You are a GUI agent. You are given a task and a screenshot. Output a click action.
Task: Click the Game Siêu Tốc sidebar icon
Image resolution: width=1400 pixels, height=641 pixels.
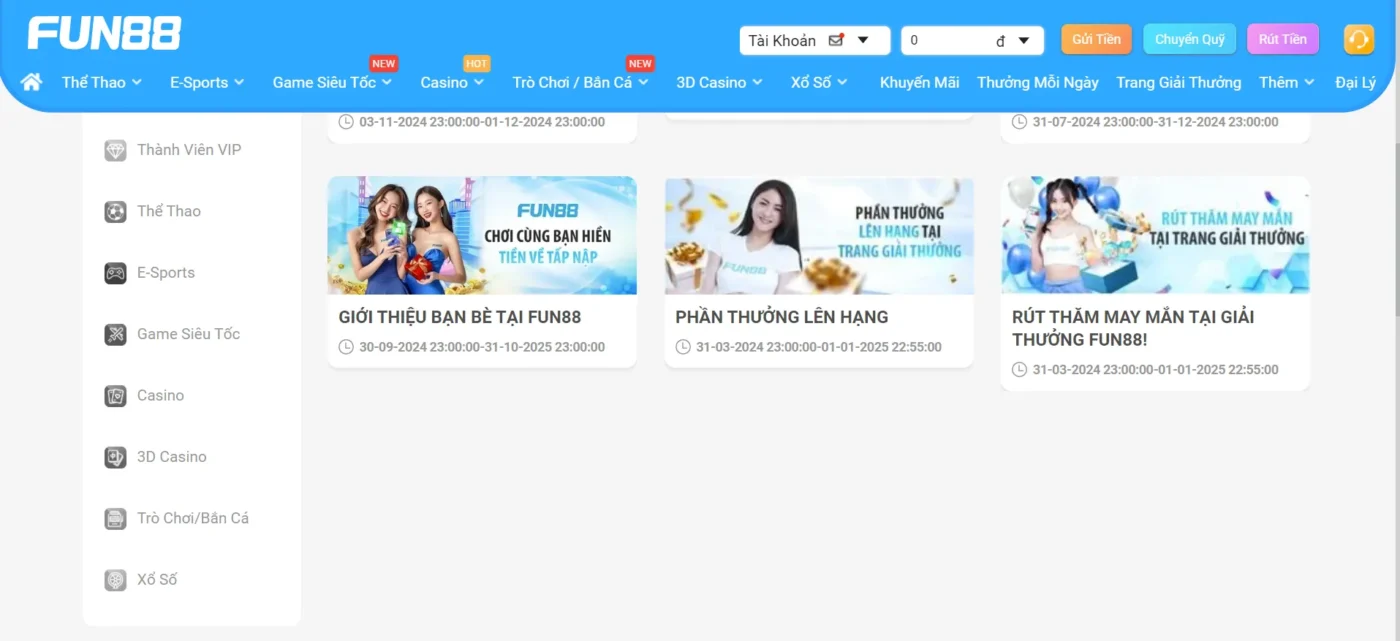tap(116, 334)
